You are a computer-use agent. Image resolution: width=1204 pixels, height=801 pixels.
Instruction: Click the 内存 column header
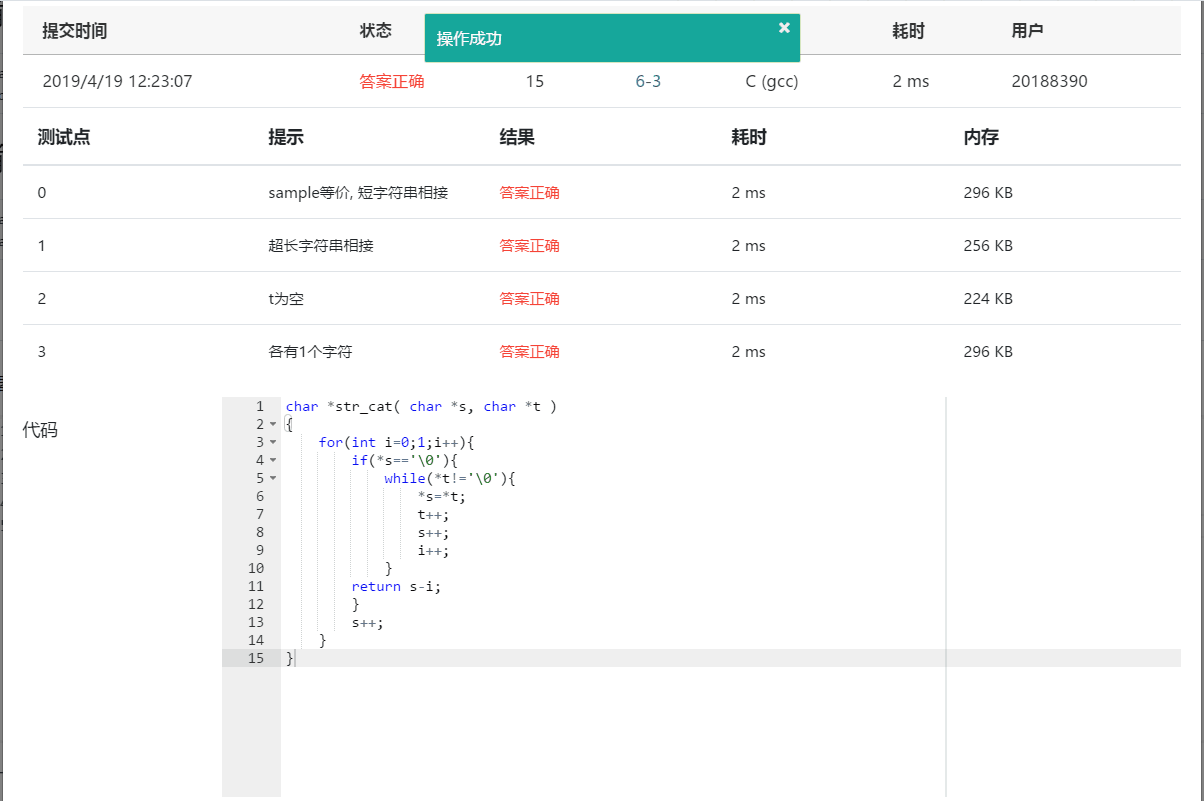981,137
